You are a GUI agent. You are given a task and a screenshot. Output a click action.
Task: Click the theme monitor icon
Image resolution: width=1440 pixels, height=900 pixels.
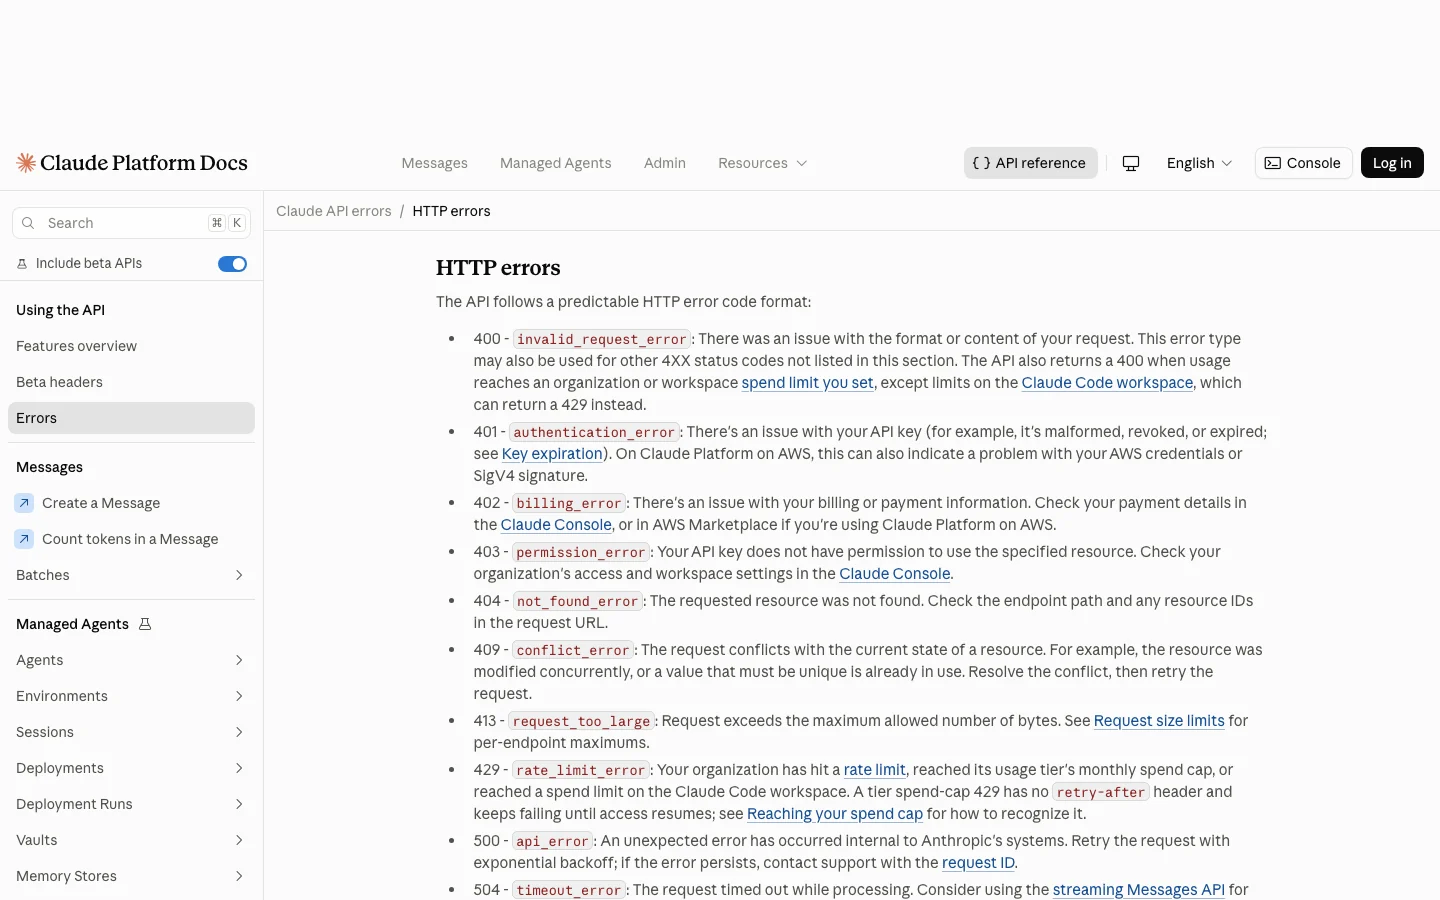1131,163
